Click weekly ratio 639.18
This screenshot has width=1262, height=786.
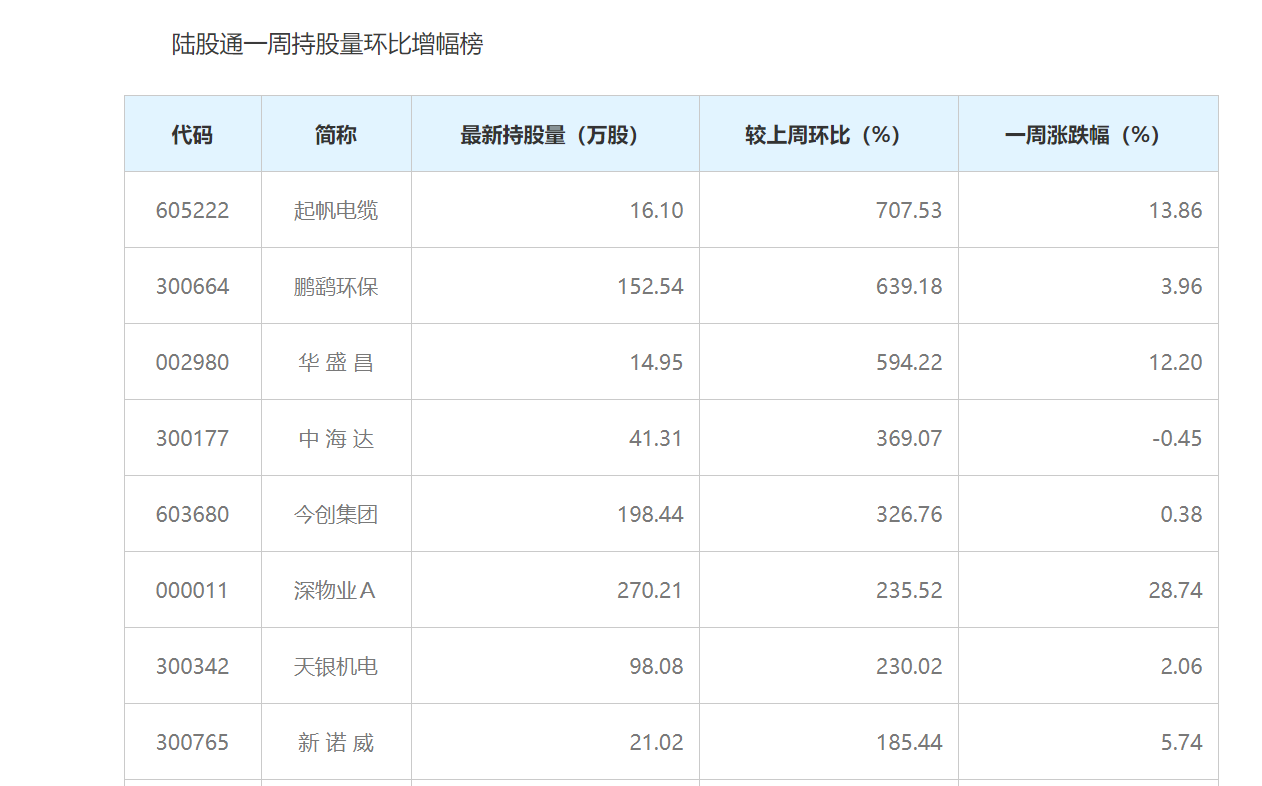coord(909,287)
